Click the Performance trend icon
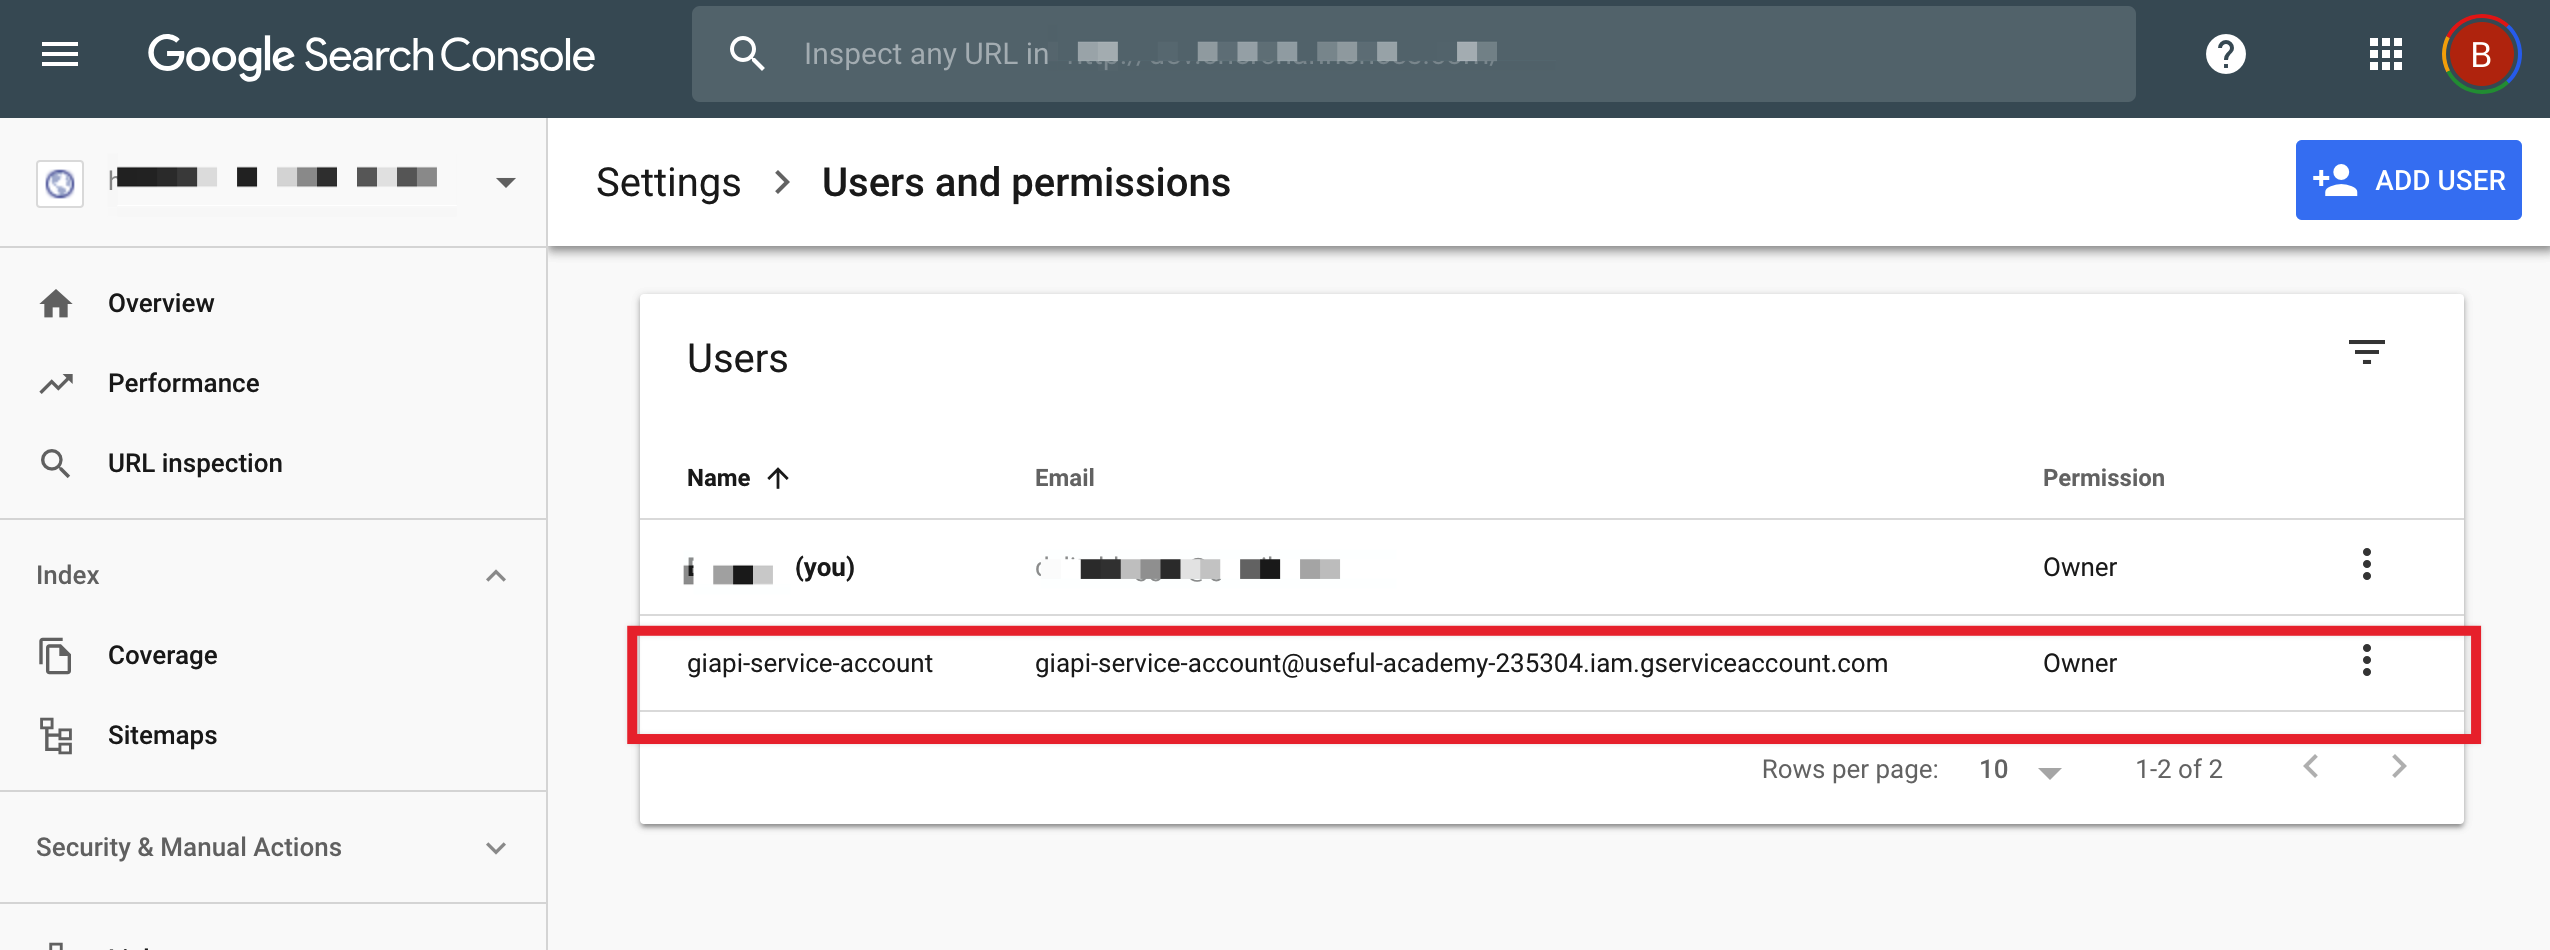Image resolution: width=2550 pixels, height=950 pixels. pyautogui.click(x=56, y=383)
